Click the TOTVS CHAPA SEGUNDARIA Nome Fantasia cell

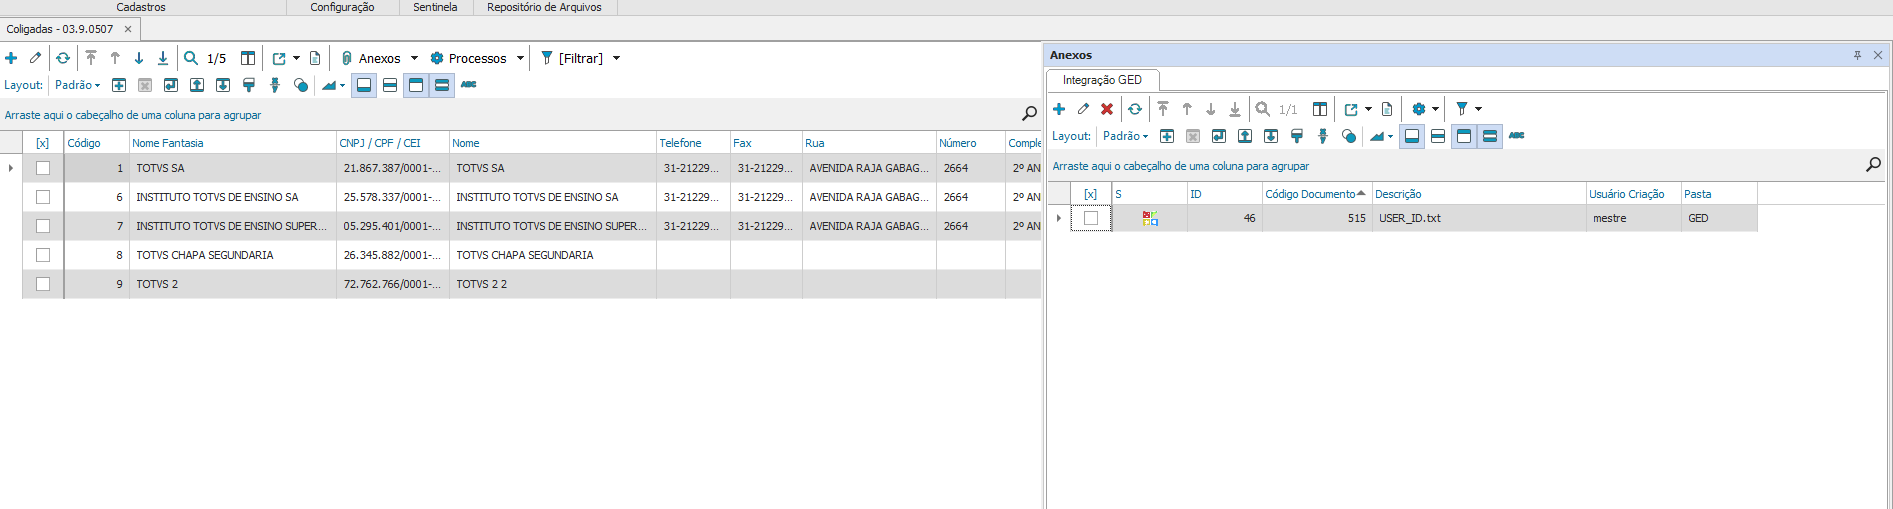coord(232,255)
